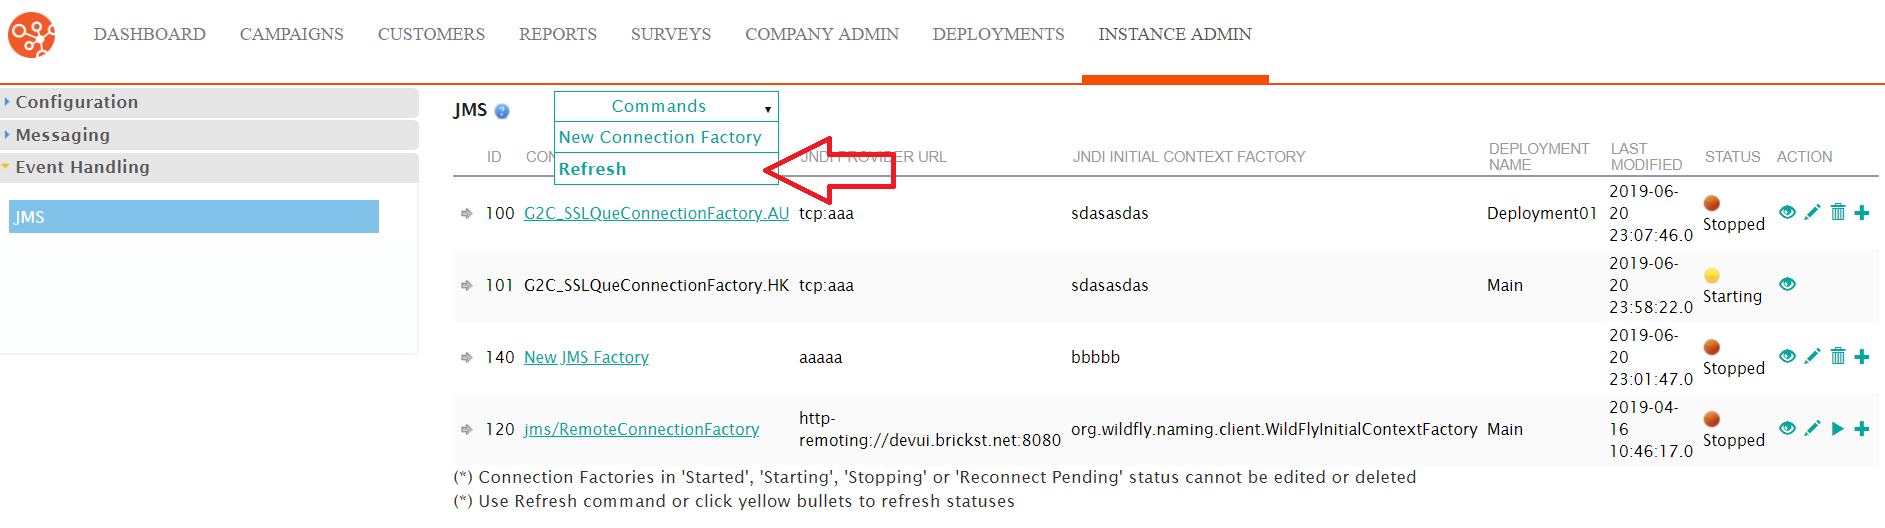Delete factory 100 using the trash icon

point(1838,212)
